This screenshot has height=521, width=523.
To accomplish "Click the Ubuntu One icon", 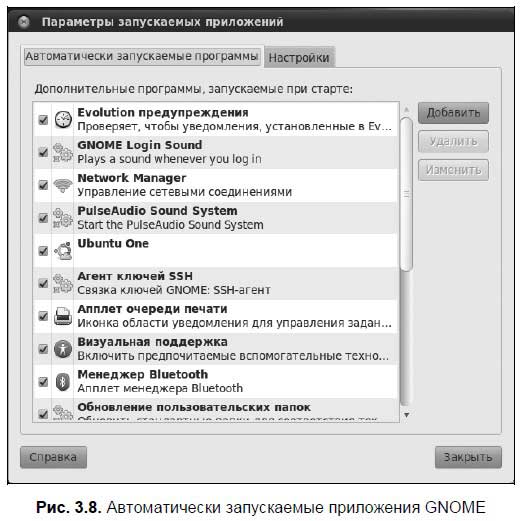I will pos(63,251).
